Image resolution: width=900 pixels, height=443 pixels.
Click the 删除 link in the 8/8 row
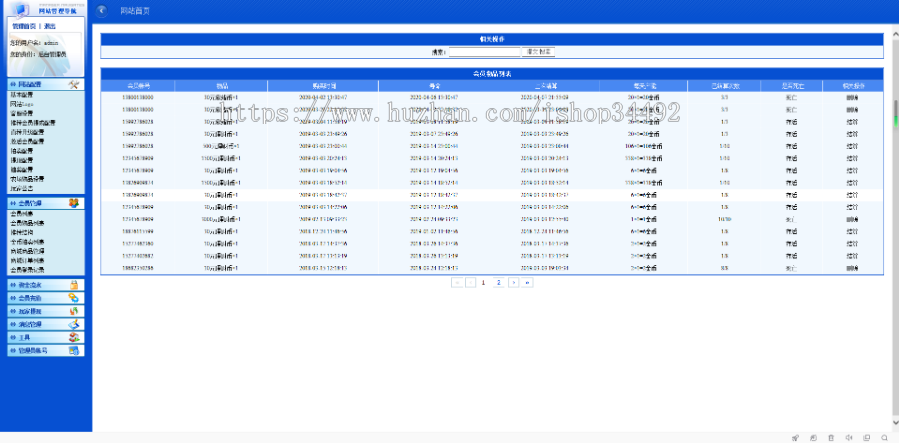(853, 268)
